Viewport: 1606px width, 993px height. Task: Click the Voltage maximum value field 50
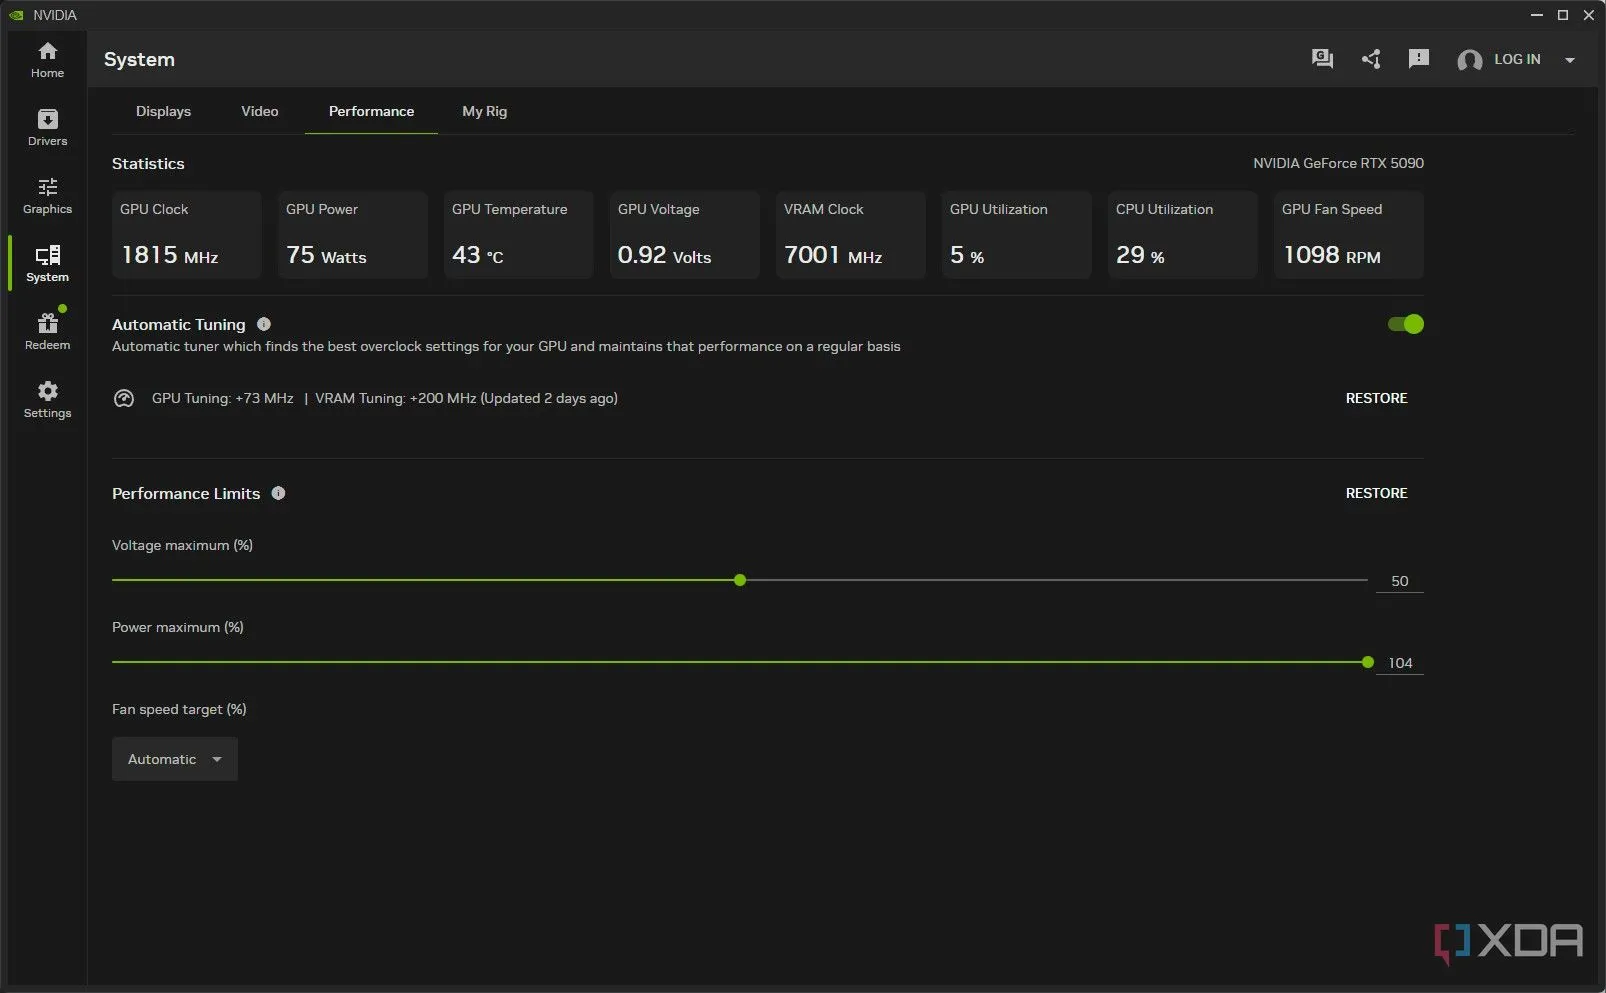[x=1399, y=581]
